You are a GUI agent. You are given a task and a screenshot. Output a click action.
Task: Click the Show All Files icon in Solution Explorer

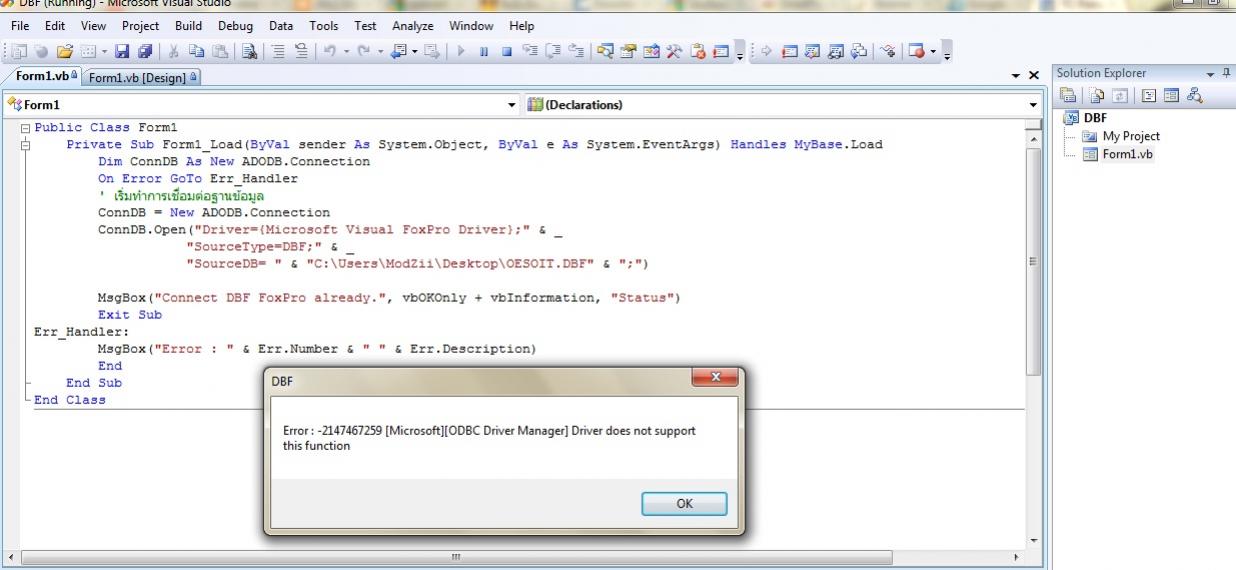[1097, 96]
